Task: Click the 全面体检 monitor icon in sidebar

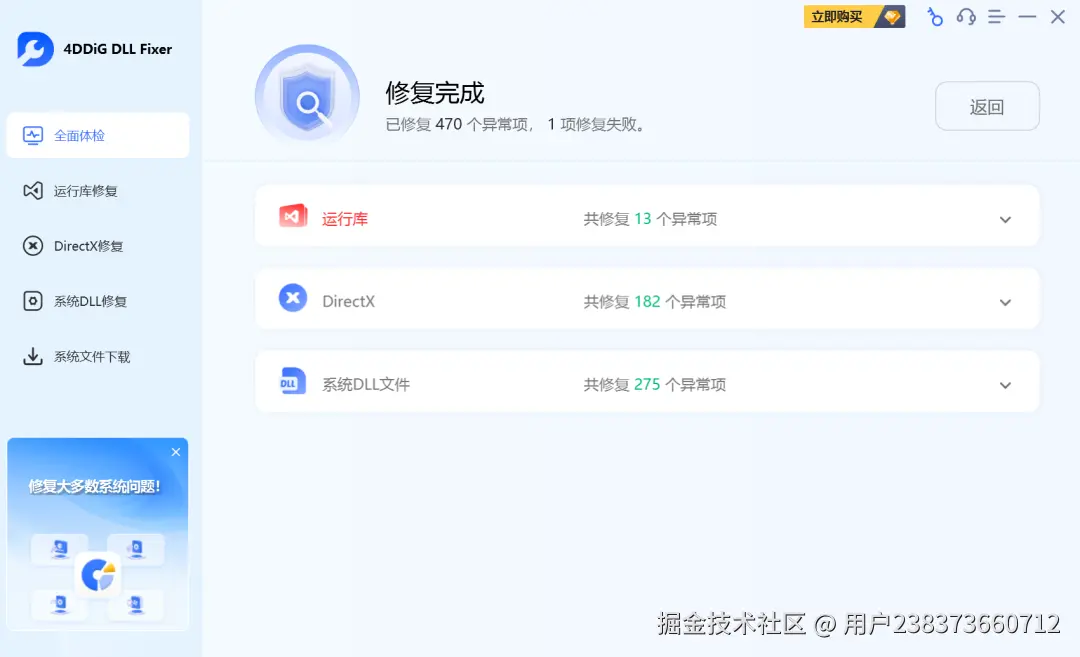Action: (x=32, y=136)
